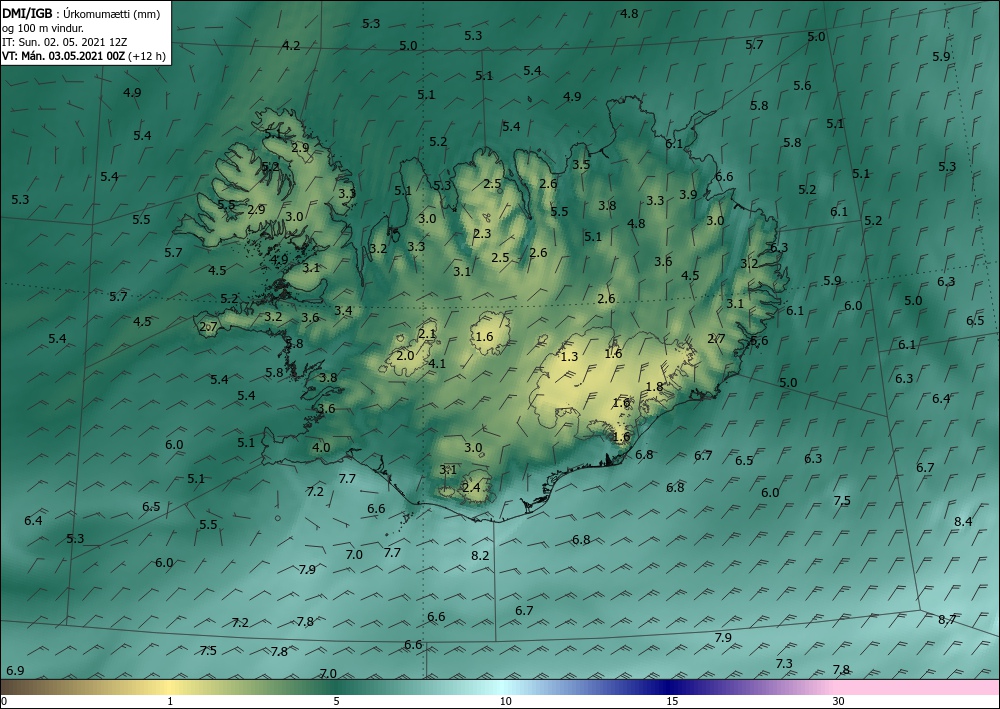Click the 'og 100 m vindur.' legend line
This screenshot has width=1000, height=709.
pyautogui.click(x=43, y=28)
